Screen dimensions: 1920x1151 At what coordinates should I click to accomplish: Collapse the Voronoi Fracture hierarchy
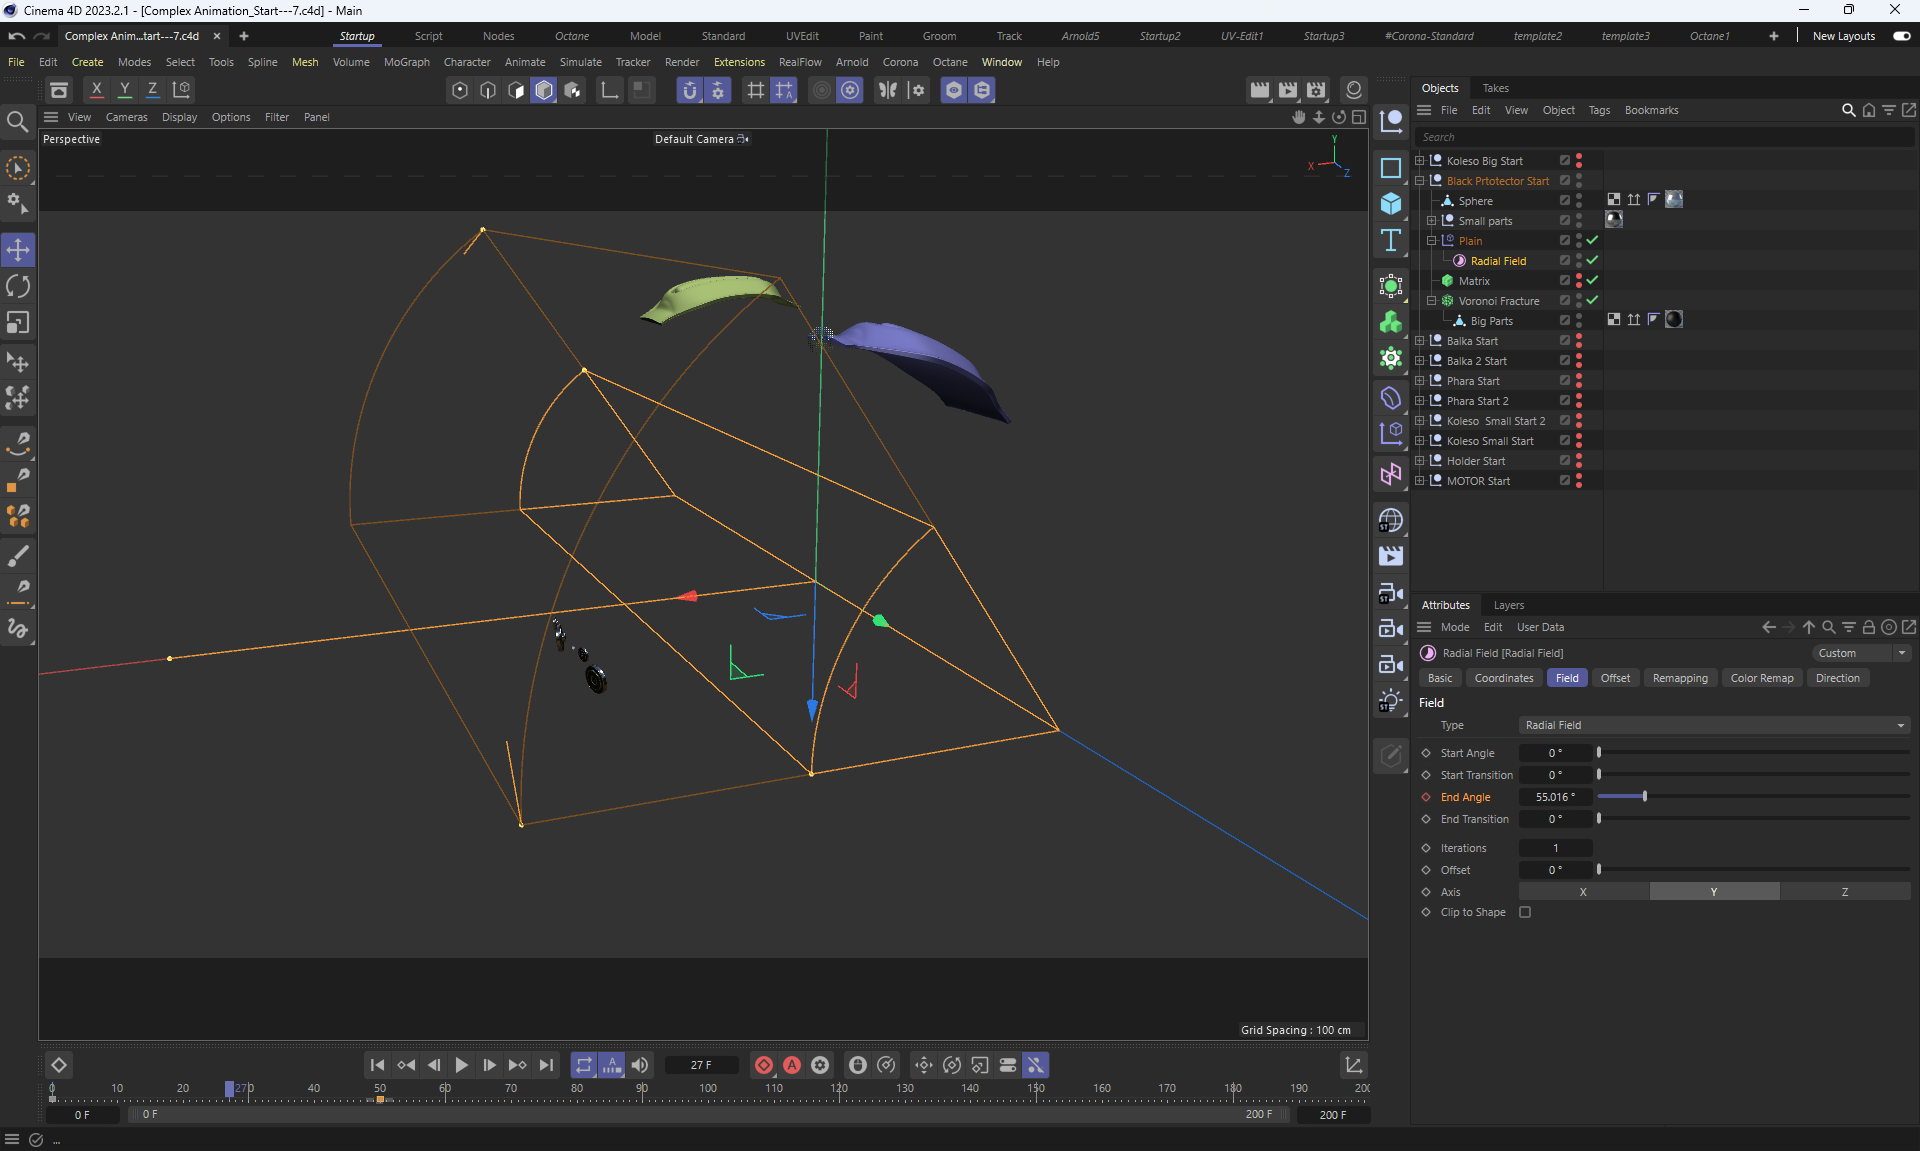point(1431,301)
